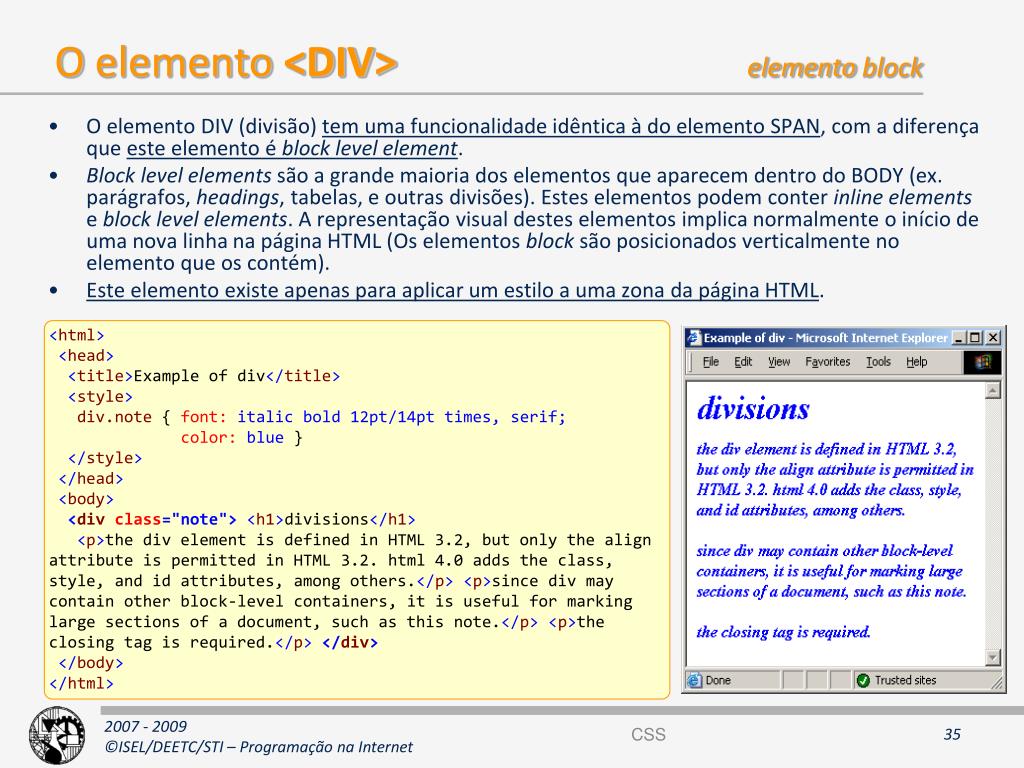Click 'the closing tag is required.' in browser
The width and height of the screenshot is (1024, 768).
pyautogui.click(x=783, y=632)
